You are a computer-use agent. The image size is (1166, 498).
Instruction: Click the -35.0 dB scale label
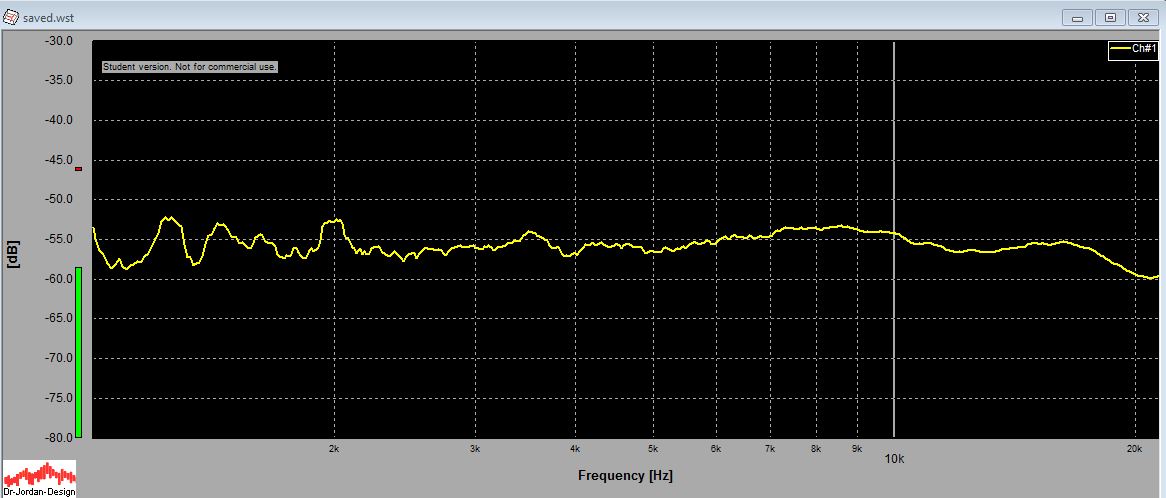pyautogui.click(x=58, y=80)
